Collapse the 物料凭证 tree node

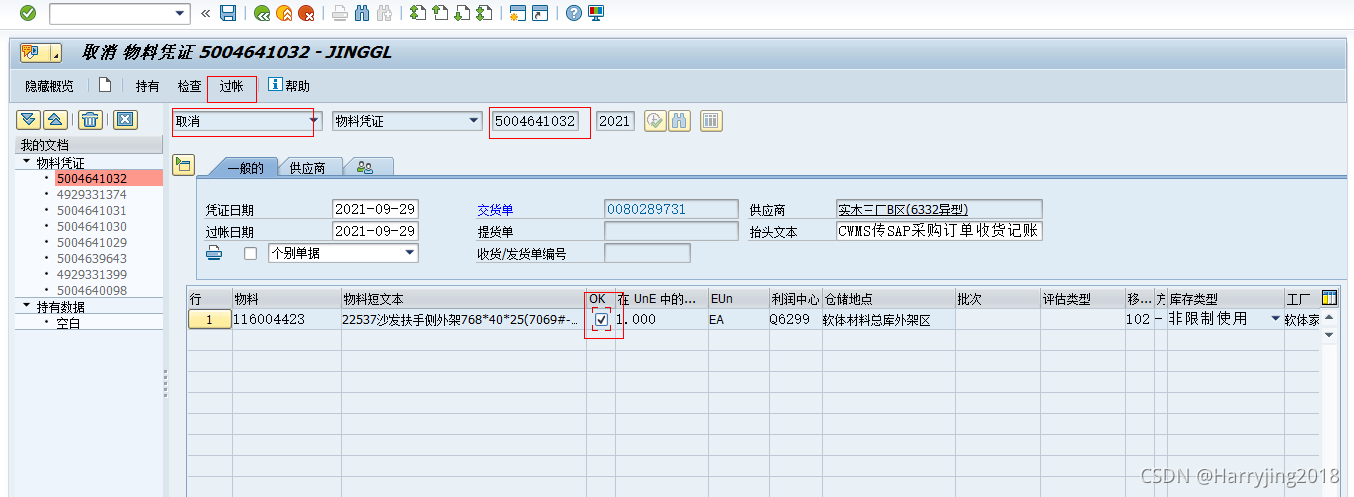coord(27,161)
